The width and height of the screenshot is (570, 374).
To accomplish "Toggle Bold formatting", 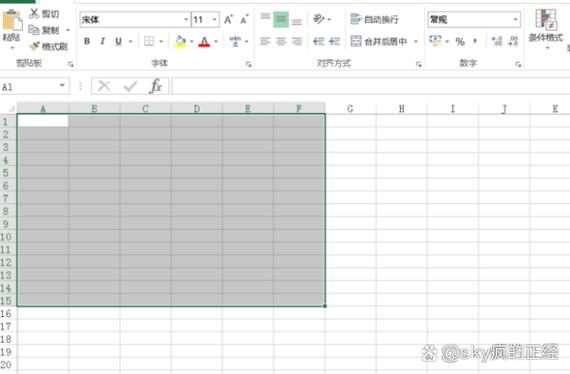I will [x=87, y=41].
